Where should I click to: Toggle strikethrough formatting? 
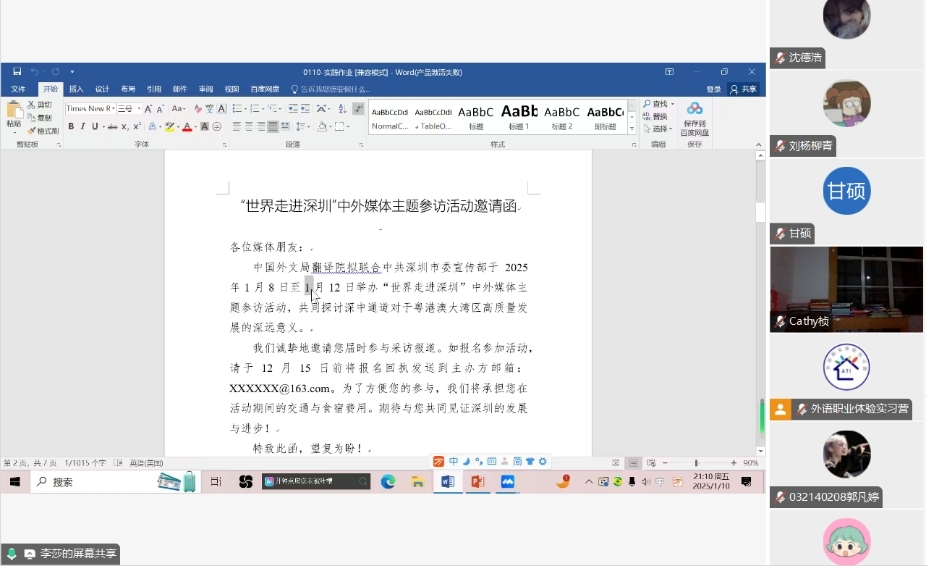[x=112, y=127]
